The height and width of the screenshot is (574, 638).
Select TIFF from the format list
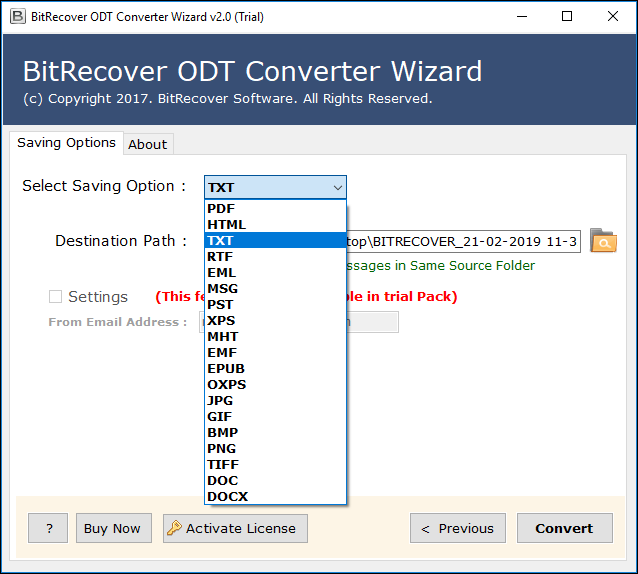click(x=275, y=465)
